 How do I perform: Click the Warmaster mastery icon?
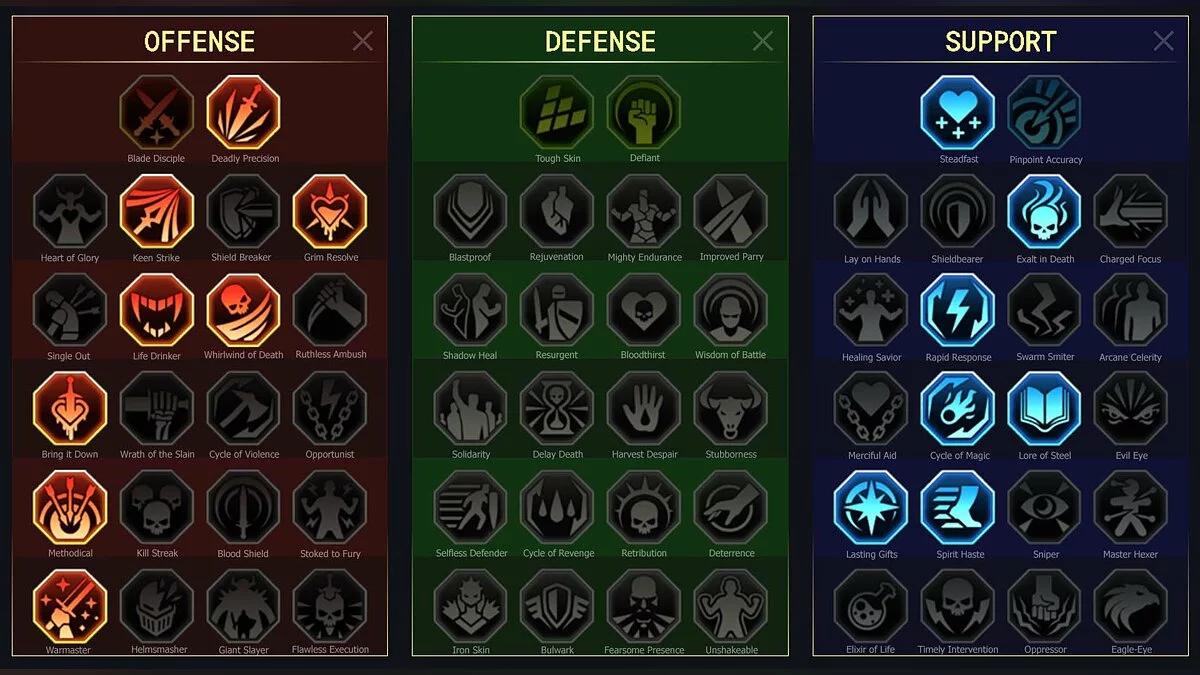pyautogui.click(x=69, y=605)
